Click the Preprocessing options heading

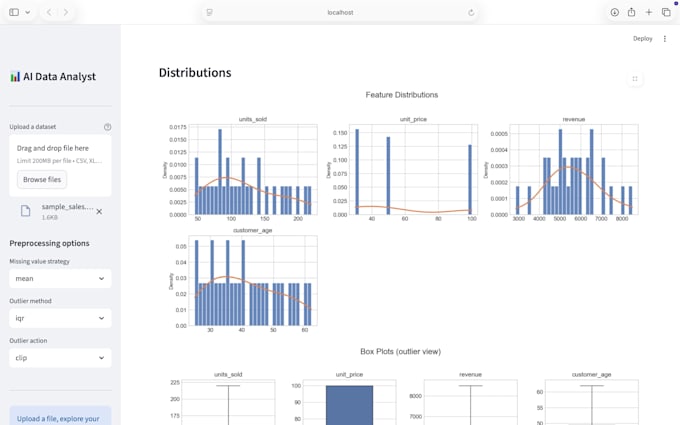49,243
